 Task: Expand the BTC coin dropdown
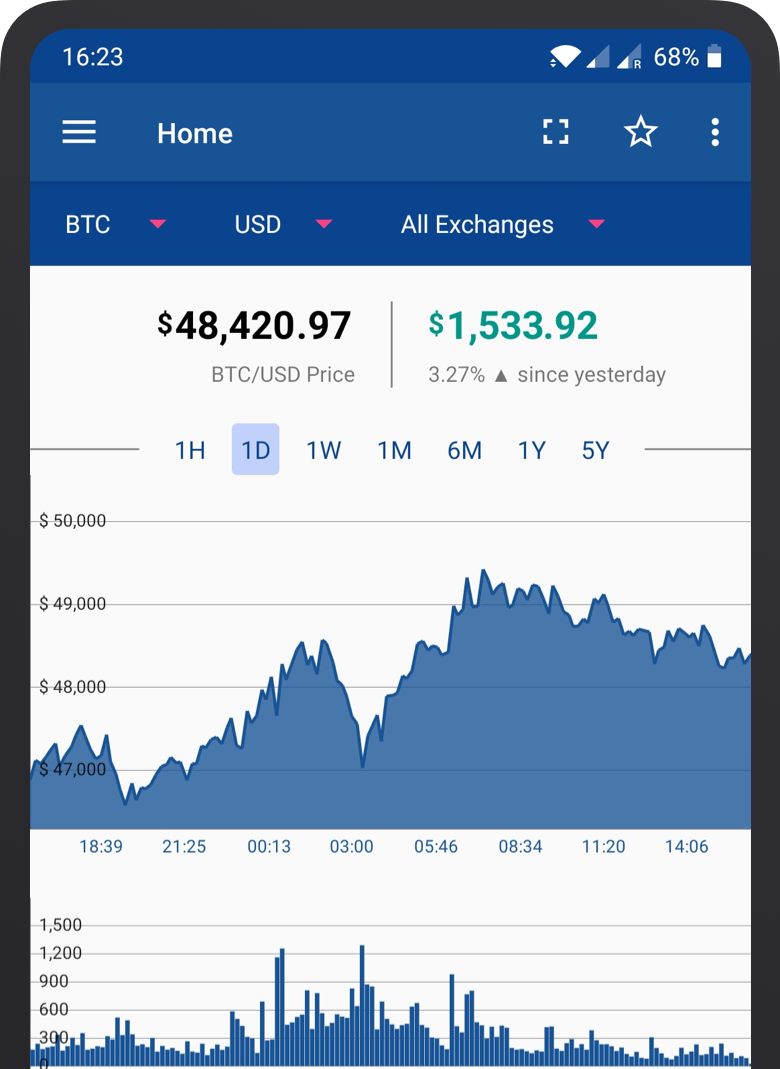(x=114, y=224)
